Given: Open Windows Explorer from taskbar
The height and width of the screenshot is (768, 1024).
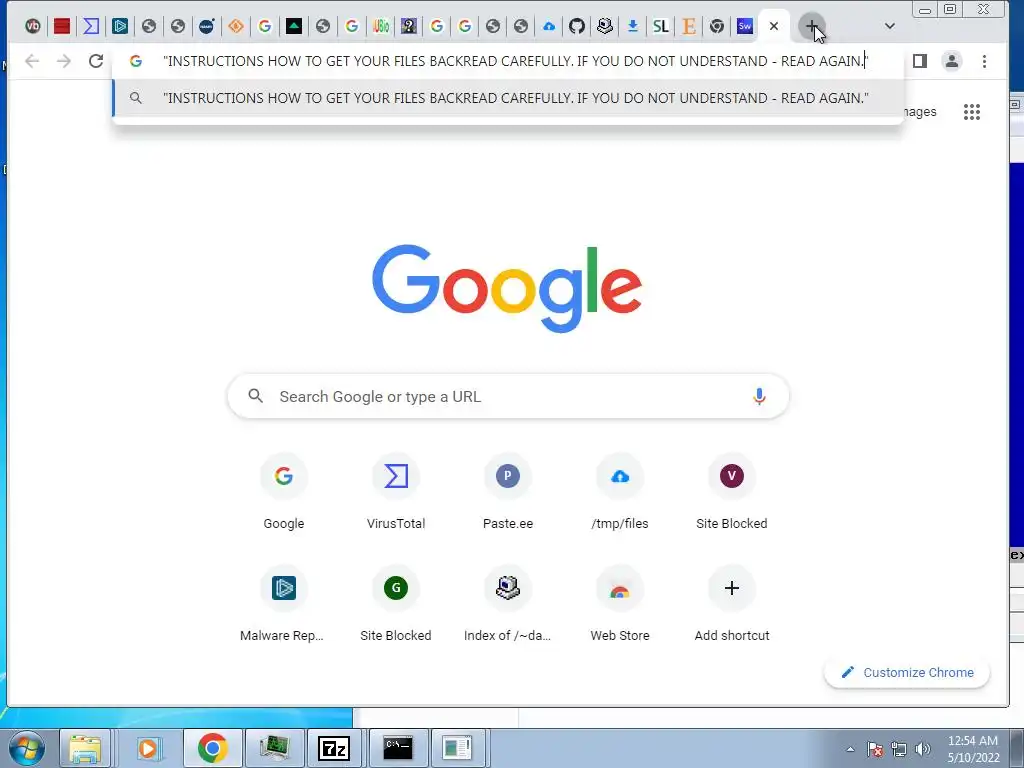Looking at the screenshot, I should click(86, 748).
